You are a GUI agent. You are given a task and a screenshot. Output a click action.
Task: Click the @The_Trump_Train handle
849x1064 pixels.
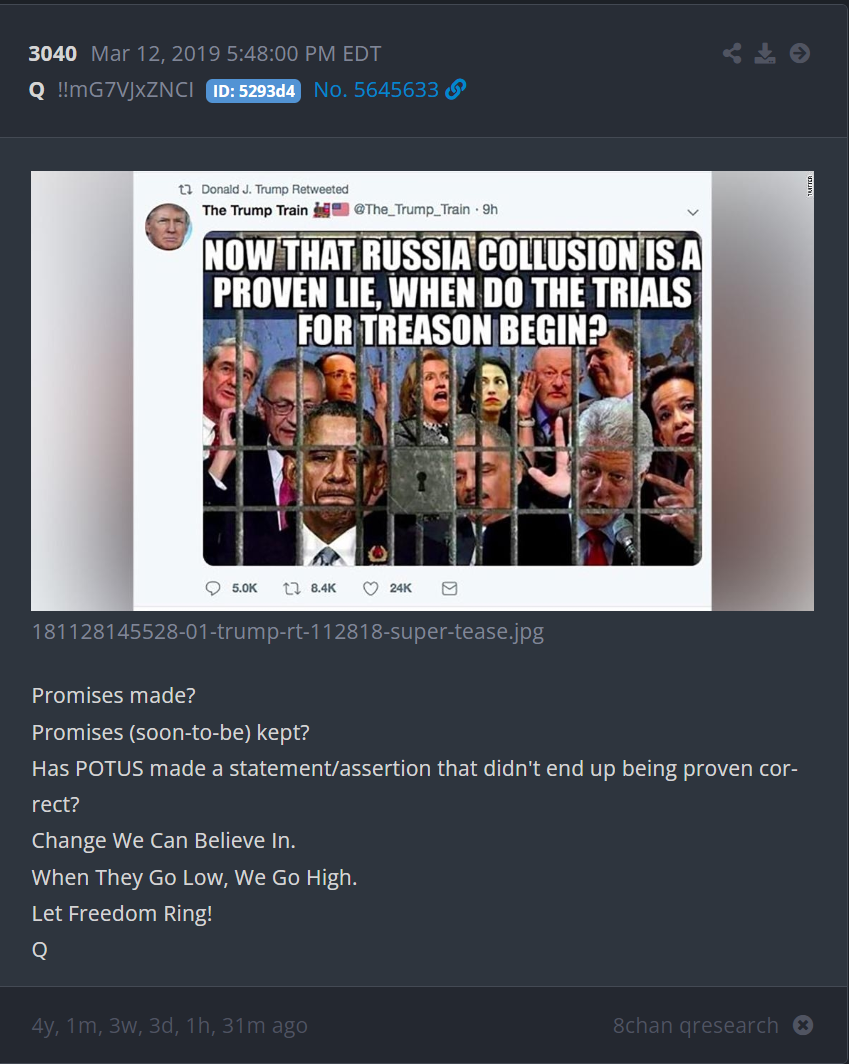[x=411, y=210]
